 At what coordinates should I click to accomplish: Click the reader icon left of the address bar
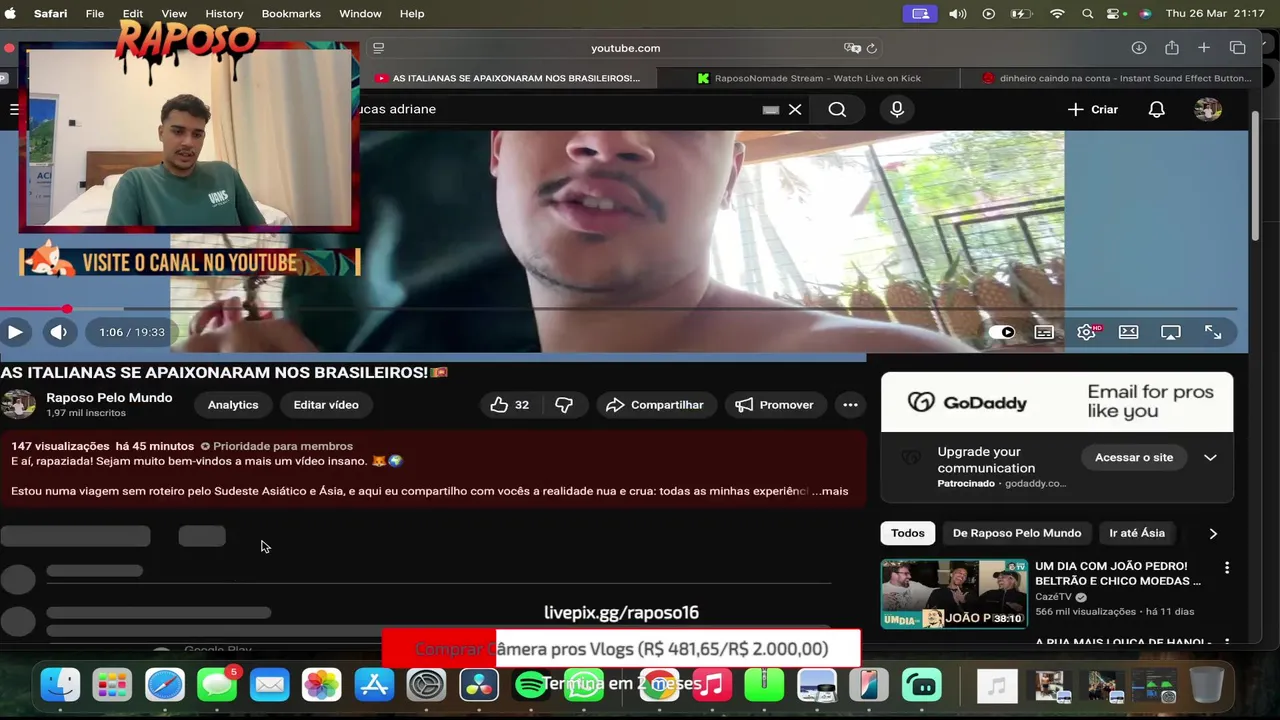click(378, 48)
